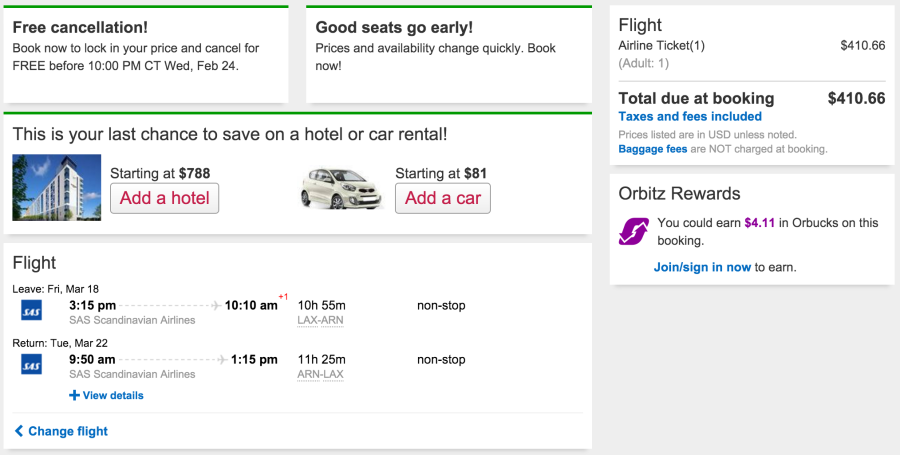Follow the Baggage fees link
This screenshot has width=900, height=455.
(x=651, y=149)
